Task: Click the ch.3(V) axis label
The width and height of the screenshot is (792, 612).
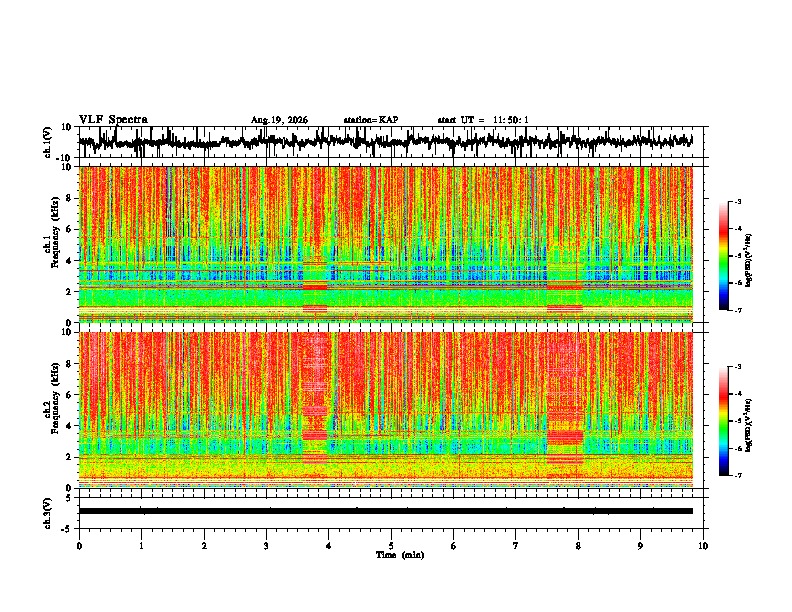Action: tap(48, 513)
